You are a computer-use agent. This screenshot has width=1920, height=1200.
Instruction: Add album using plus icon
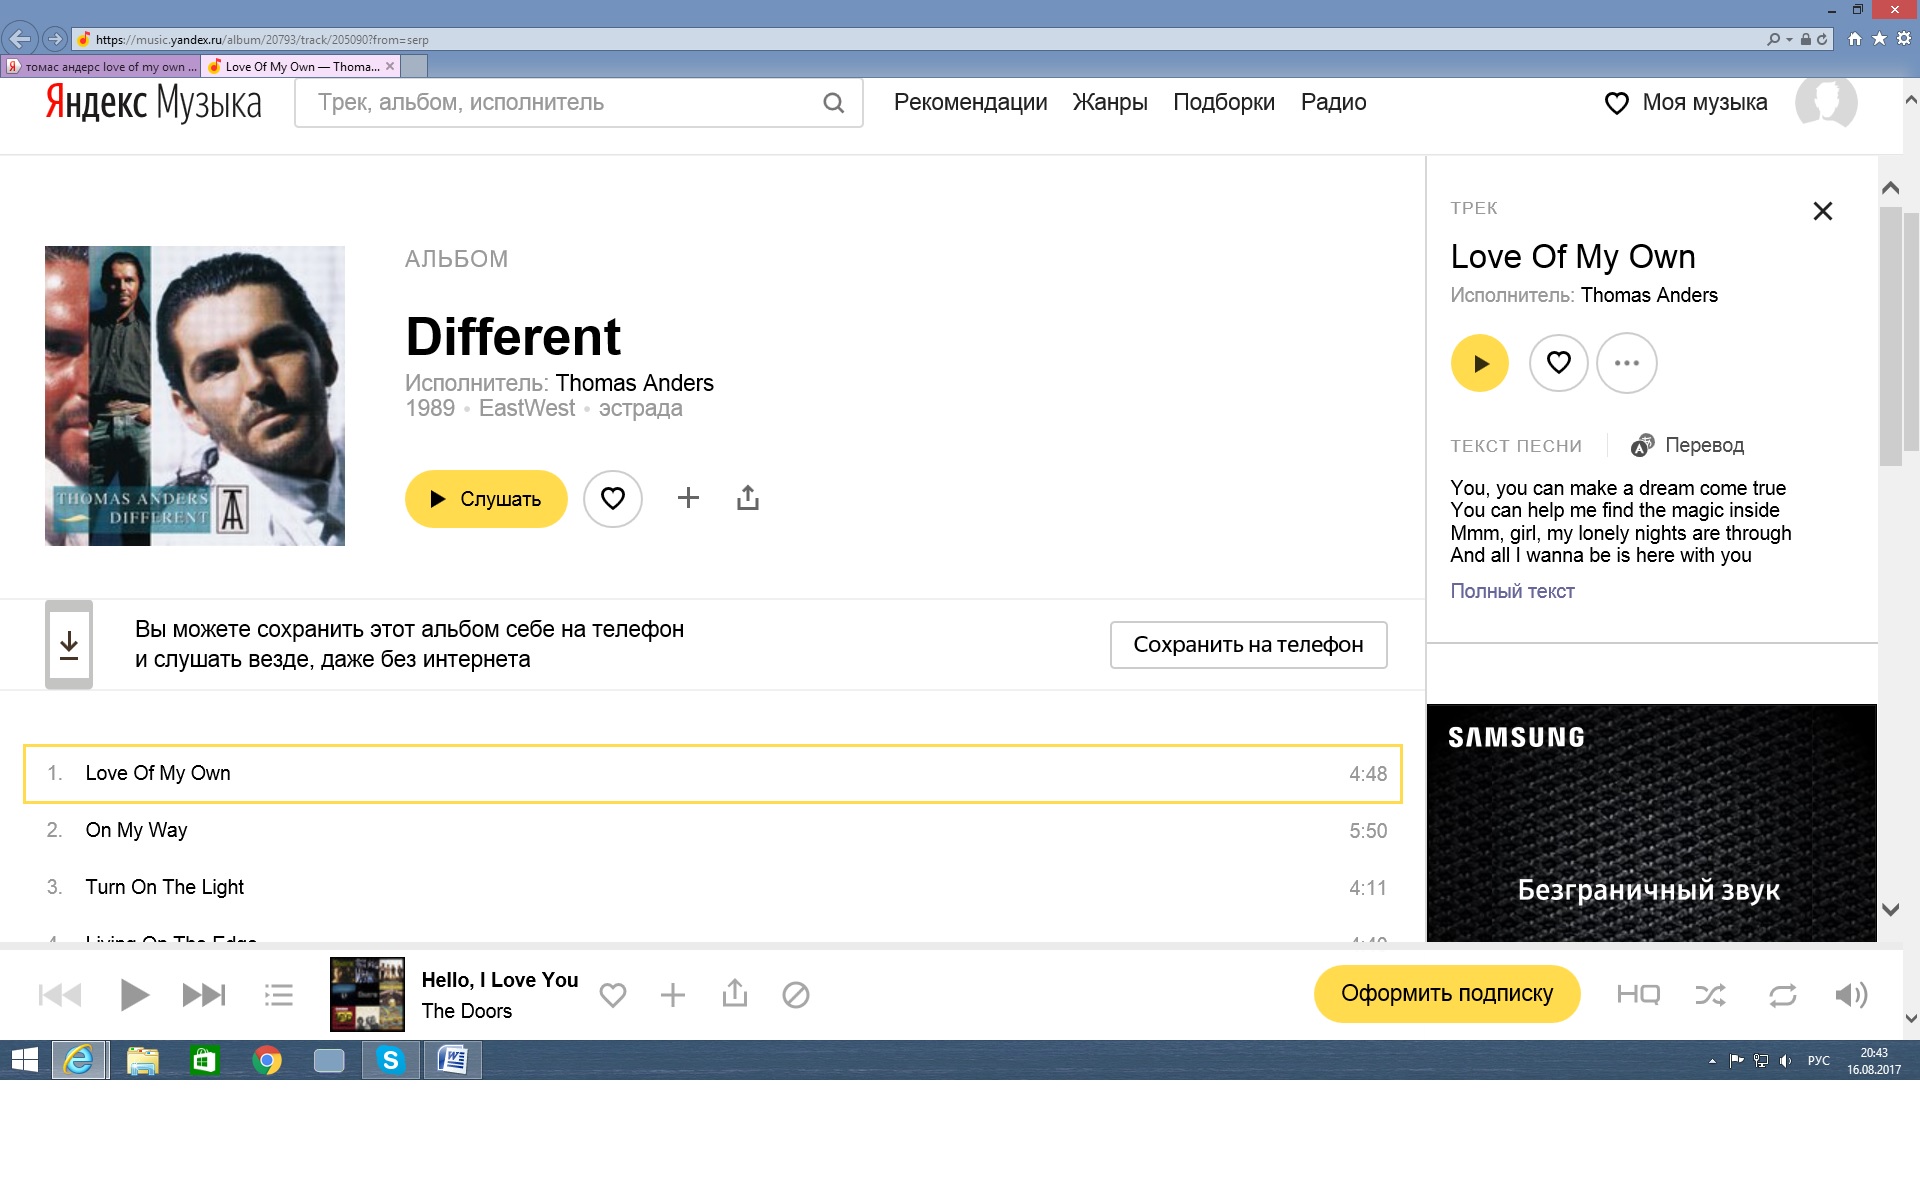tap(688, 498)
